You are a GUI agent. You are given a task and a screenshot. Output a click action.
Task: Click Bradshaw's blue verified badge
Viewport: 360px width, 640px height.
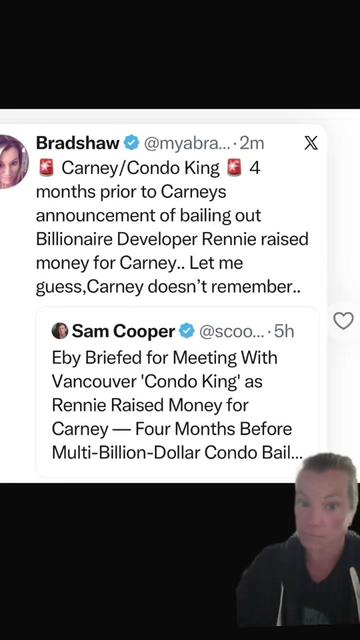coord(130,143)
